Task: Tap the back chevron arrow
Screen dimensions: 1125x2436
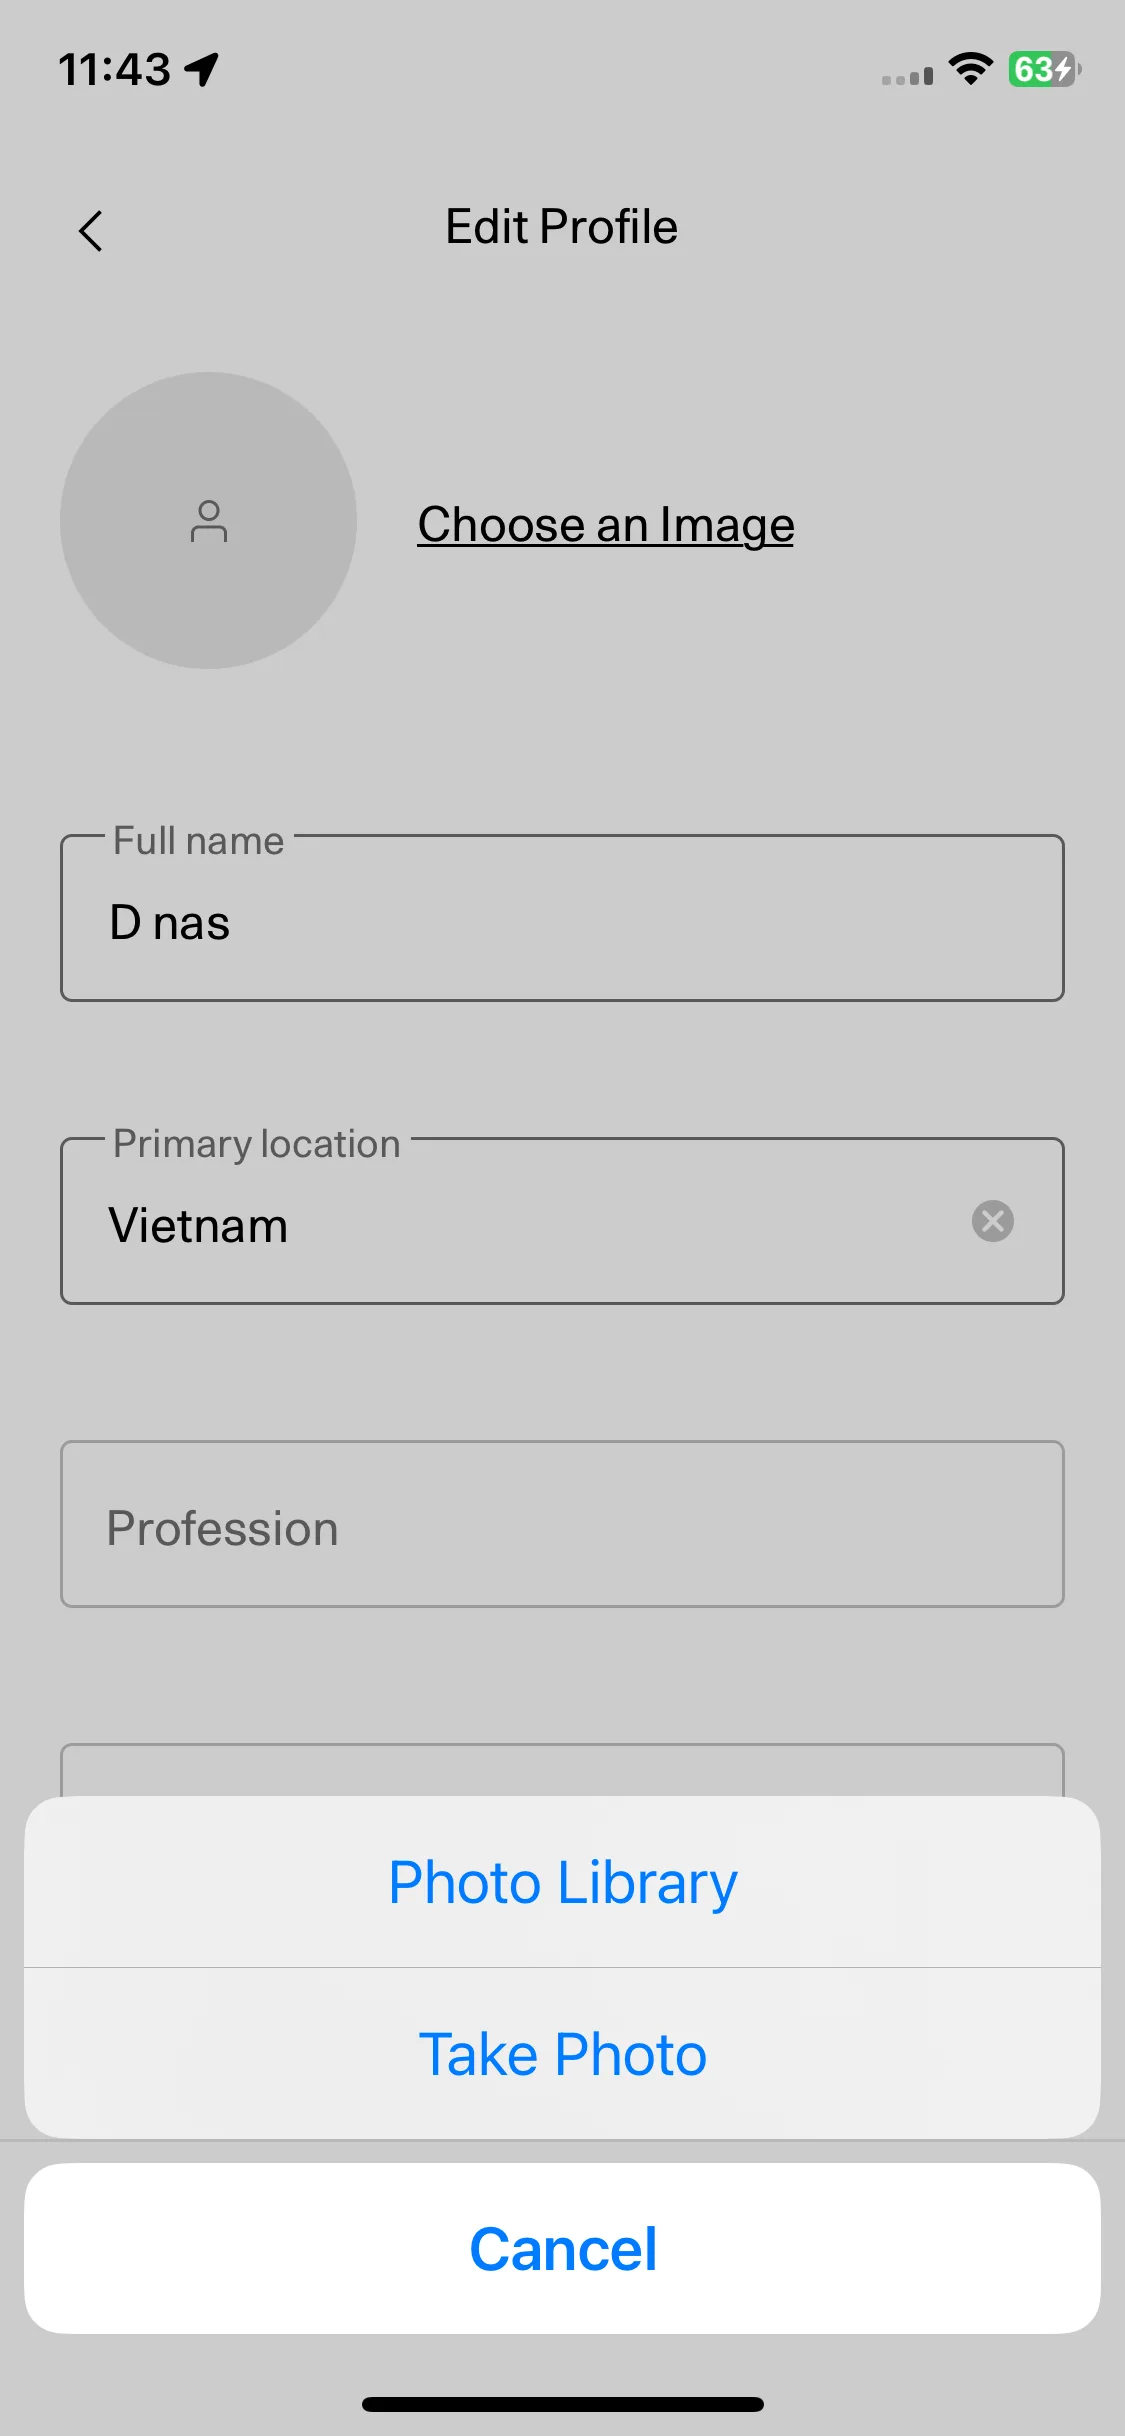Action: pyautogui.click(x=91, y=231)
